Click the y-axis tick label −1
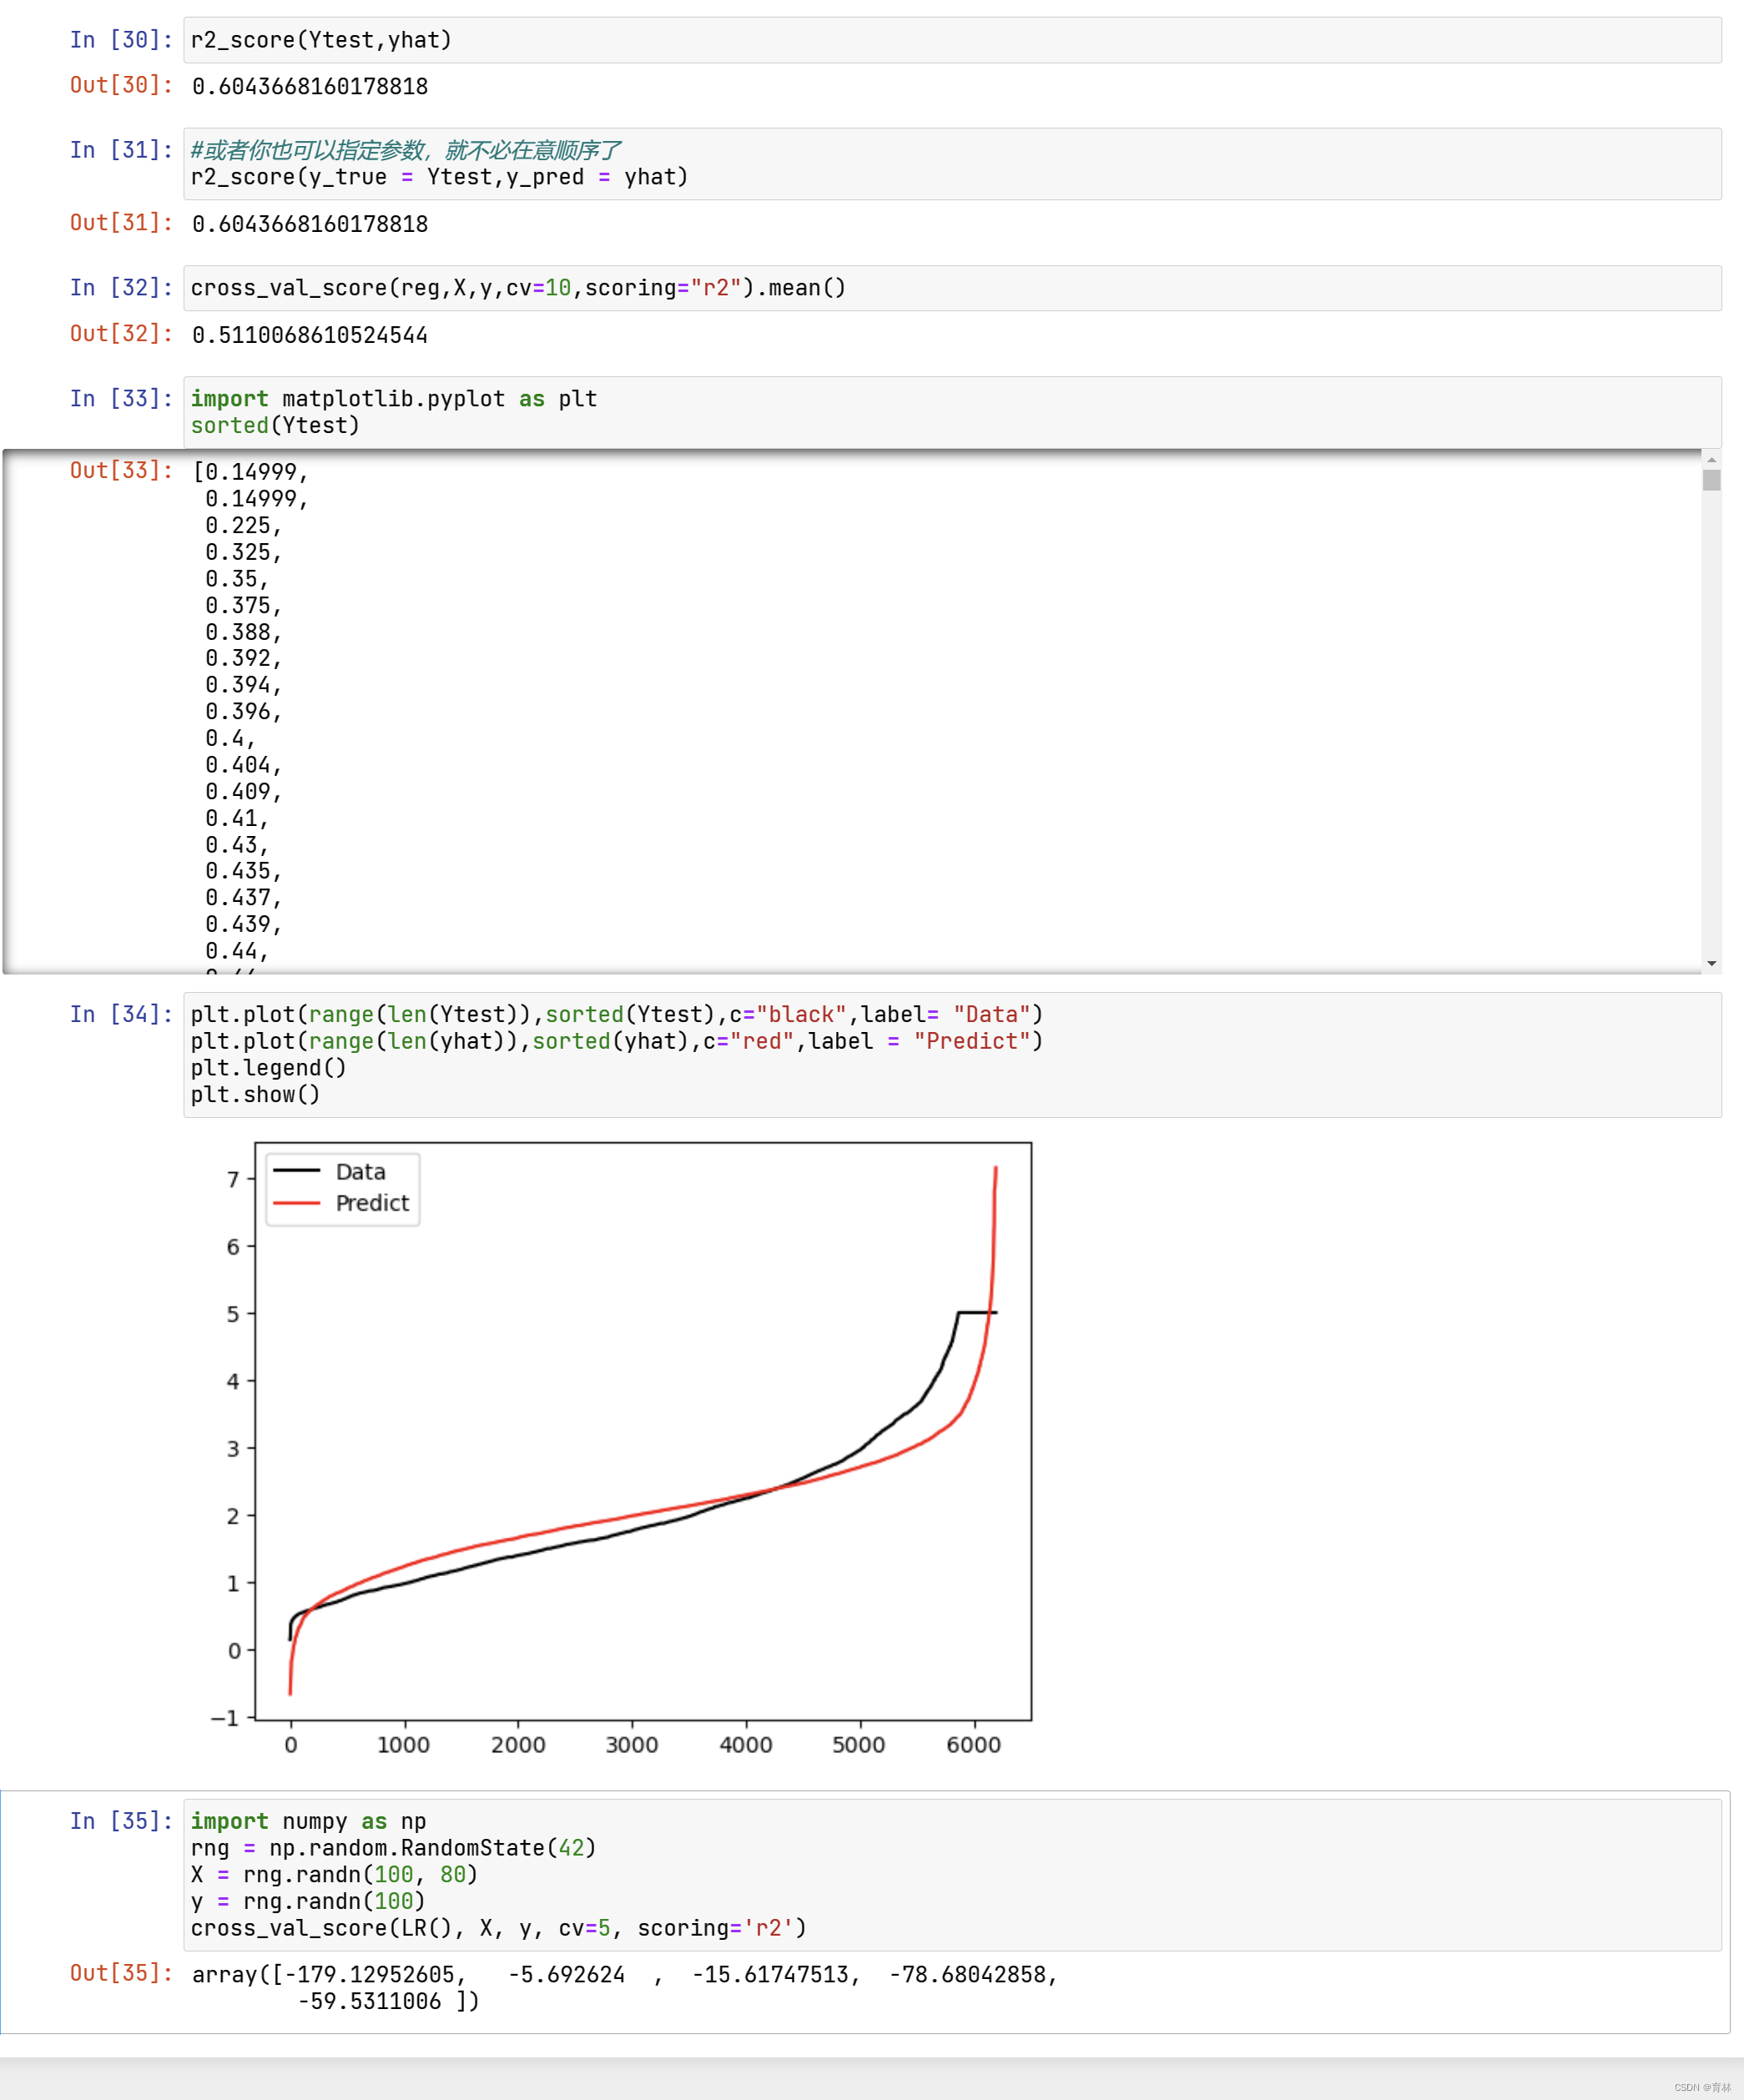The width and height of the screenshot is (1744, 2100). [225, 1718]
